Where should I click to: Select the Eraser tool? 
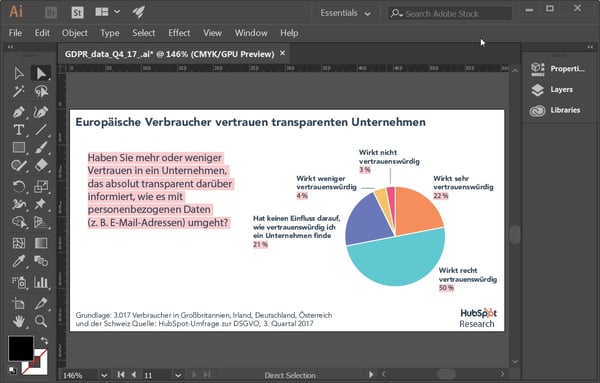coord(41,165)
